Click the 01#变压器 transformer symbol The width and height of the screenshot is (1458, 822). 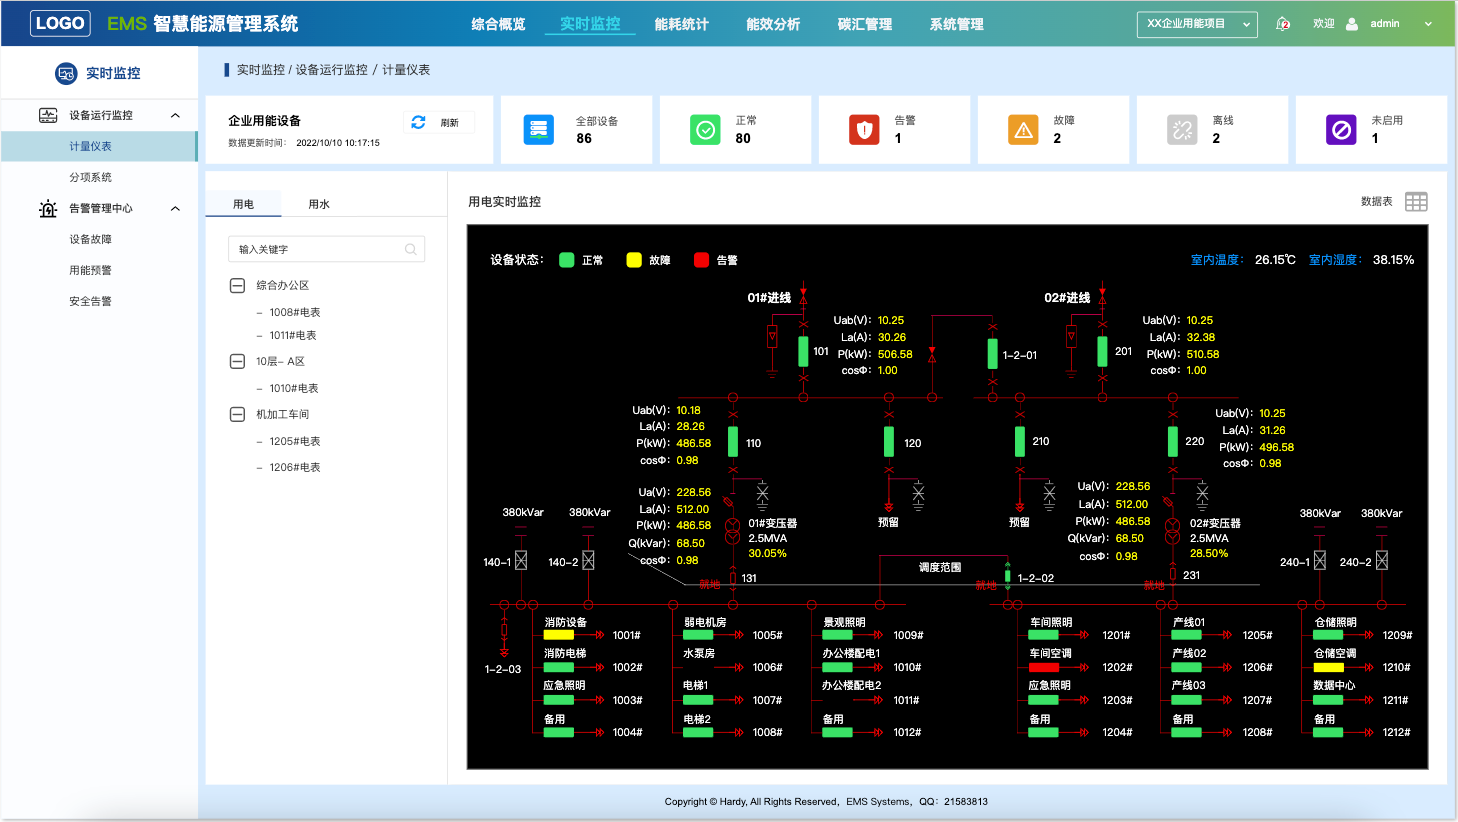[x=733, y=529]
